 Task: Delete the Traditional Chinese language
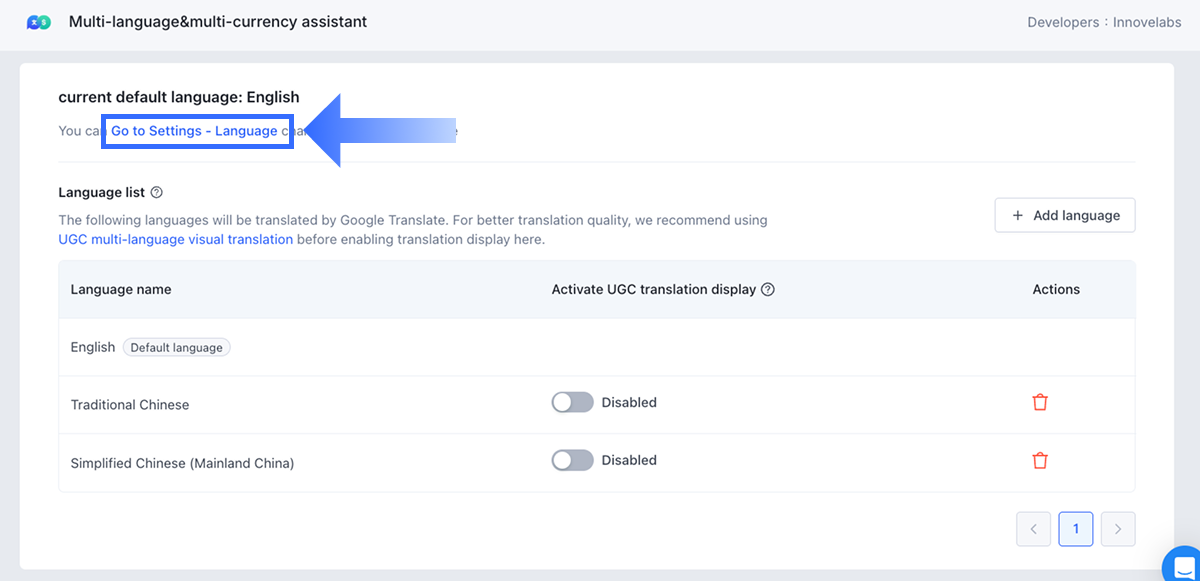point(1040,403)
